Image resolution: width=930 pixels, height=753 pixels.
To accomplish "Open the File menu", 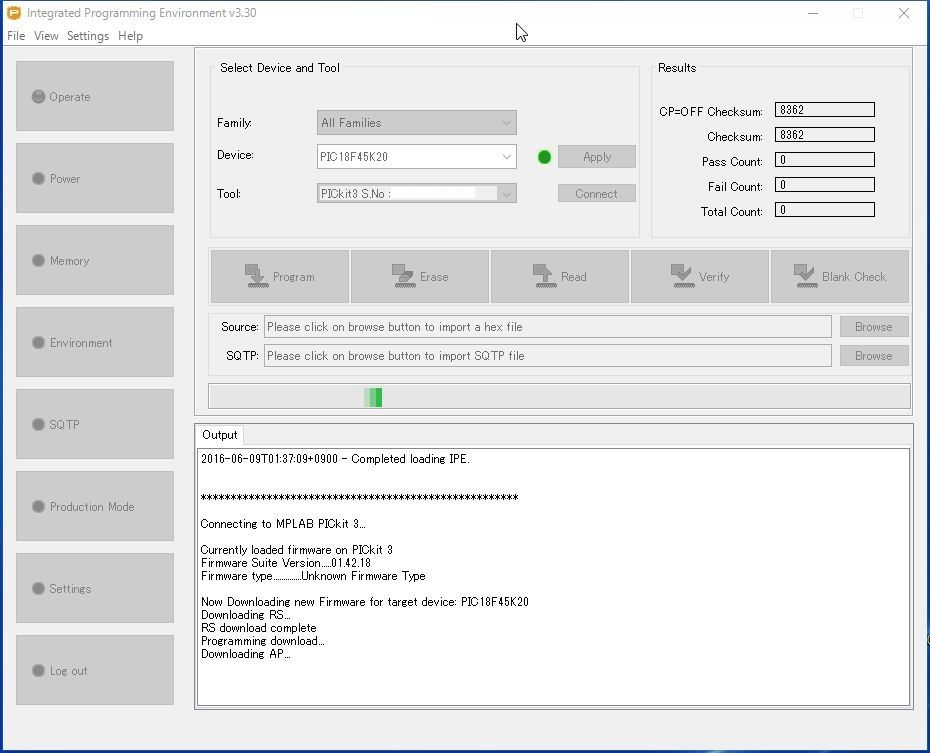I will [16, 36].
